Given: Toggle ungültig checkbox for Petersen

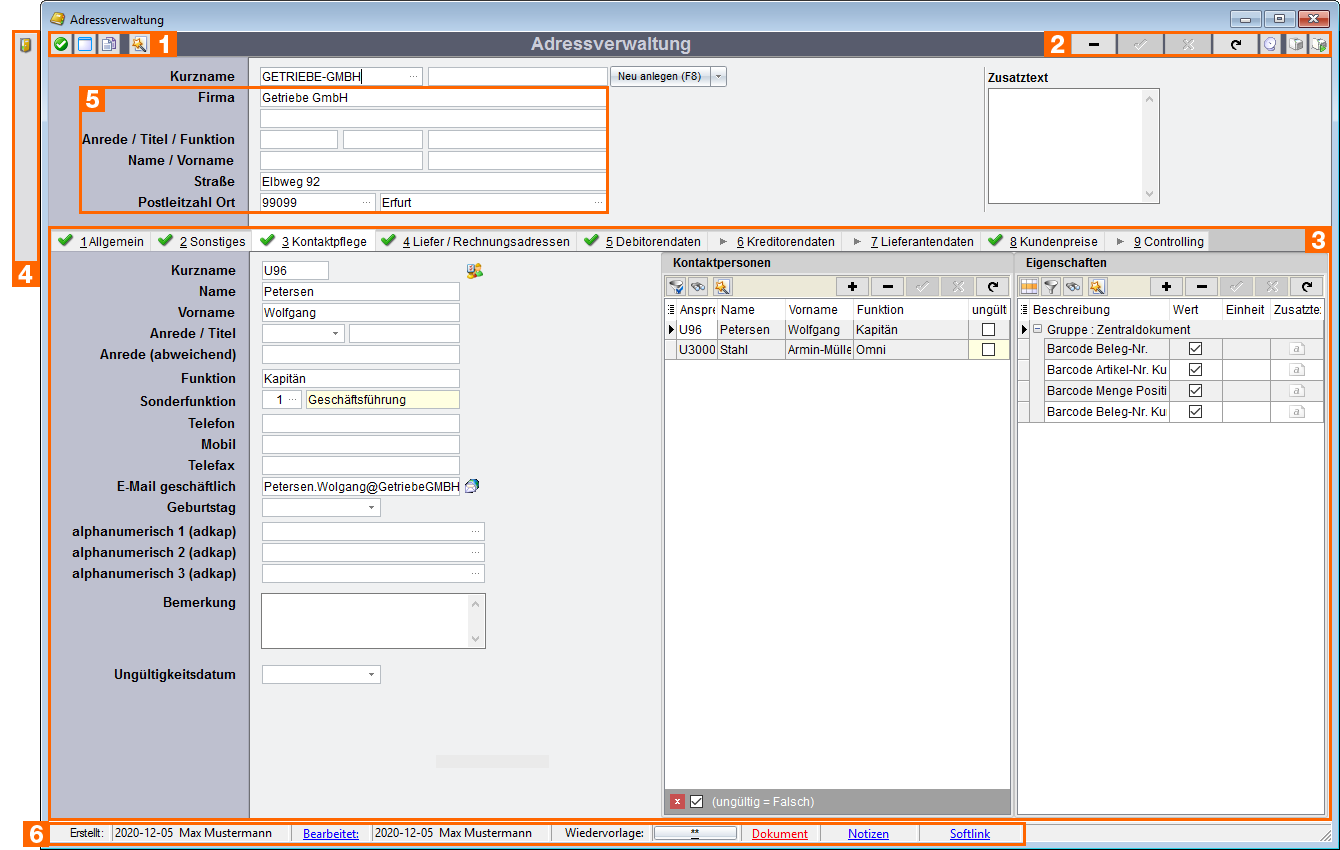Looking at the screenshot, I should (988, 329).
